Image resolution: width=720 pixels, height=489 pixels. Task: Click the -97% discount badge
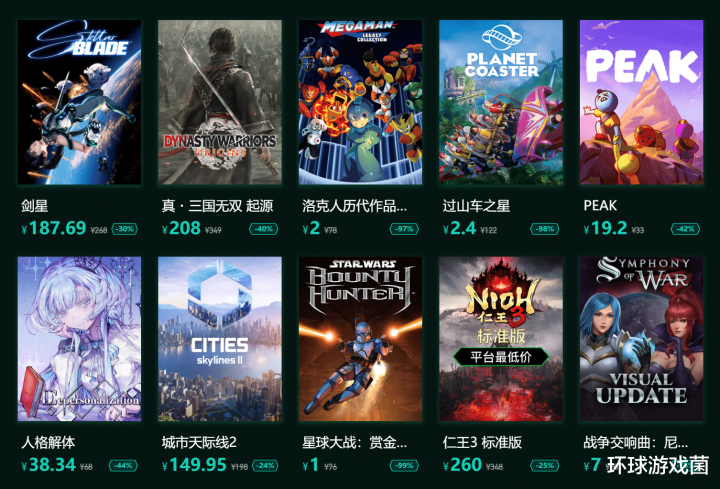(x=405, y=229)
